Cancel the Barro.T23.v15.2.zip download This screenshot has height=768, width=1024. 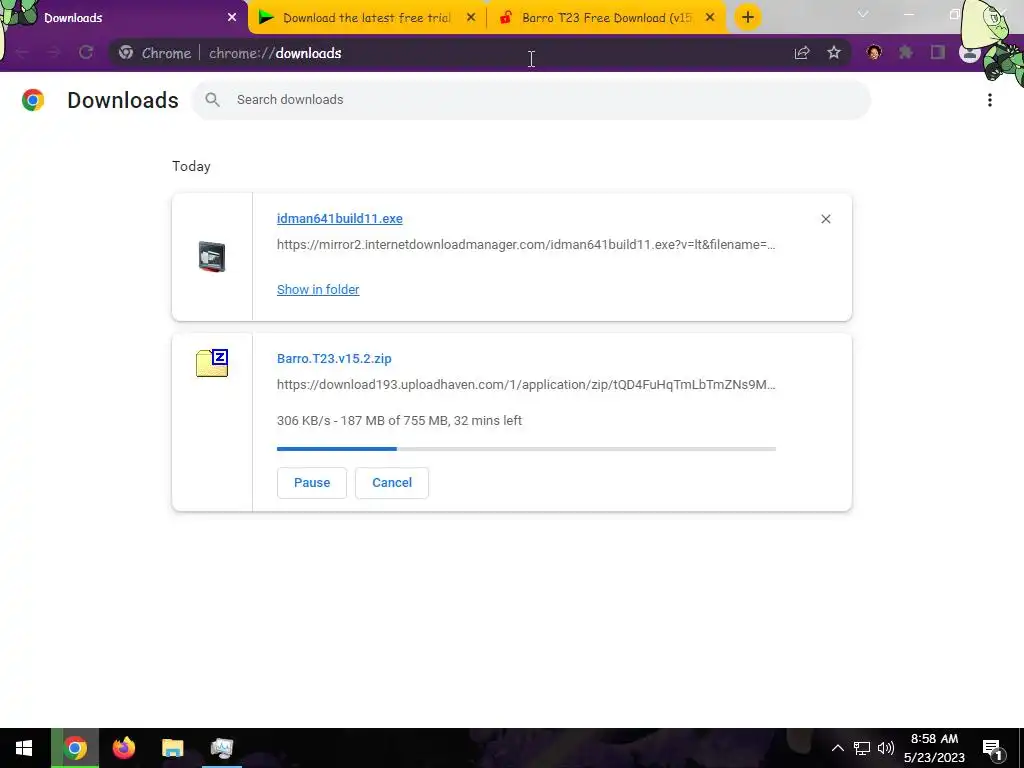392,483
